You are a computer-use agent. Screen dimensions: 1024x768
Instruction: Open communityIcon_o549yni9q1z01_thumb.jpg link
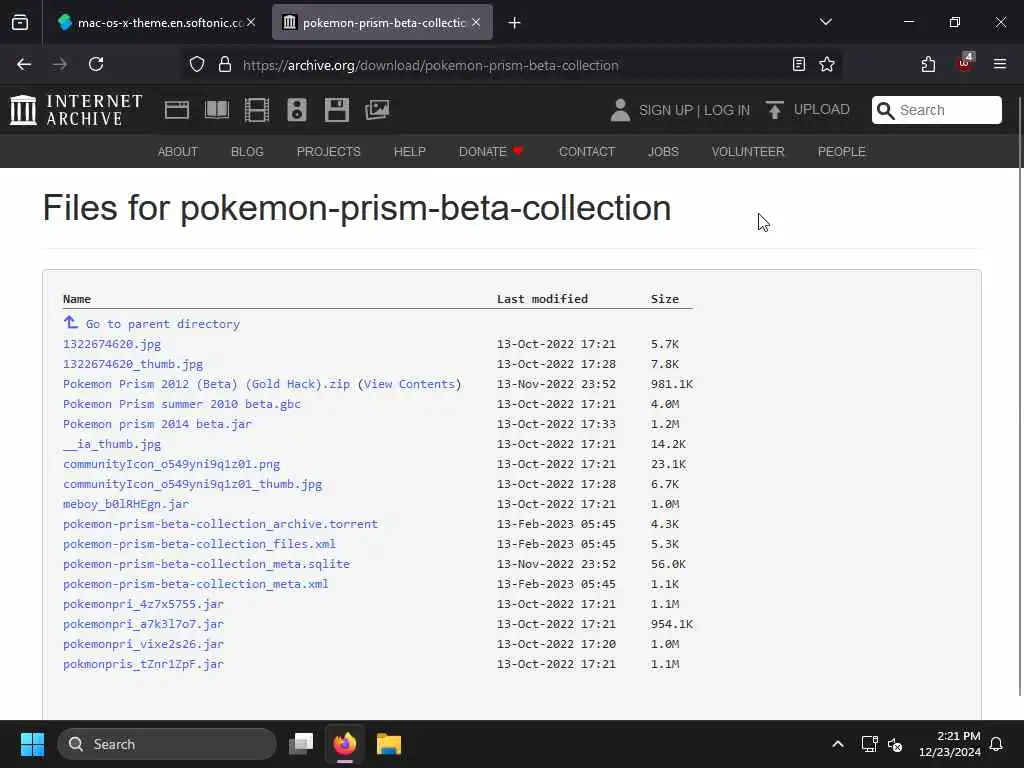click(193, 484)
